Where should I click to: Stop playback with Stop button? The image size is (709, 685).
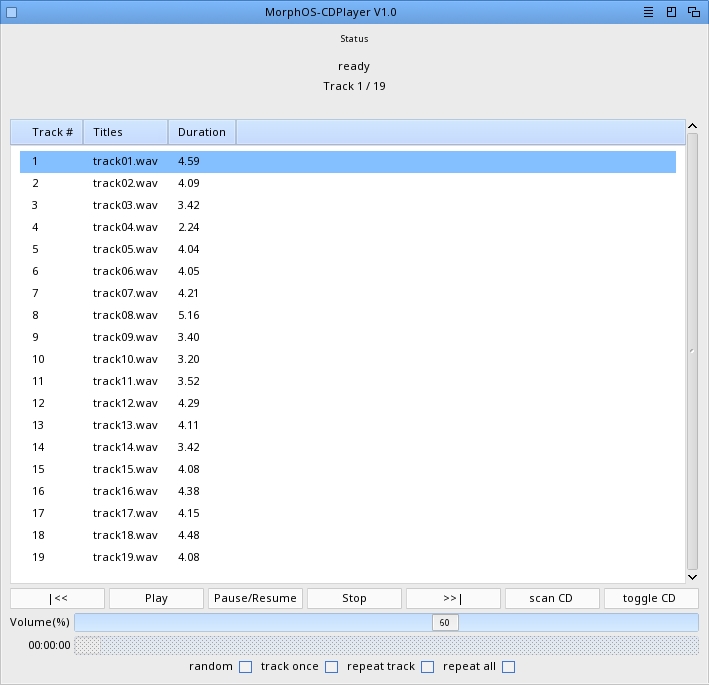[354, 598]
